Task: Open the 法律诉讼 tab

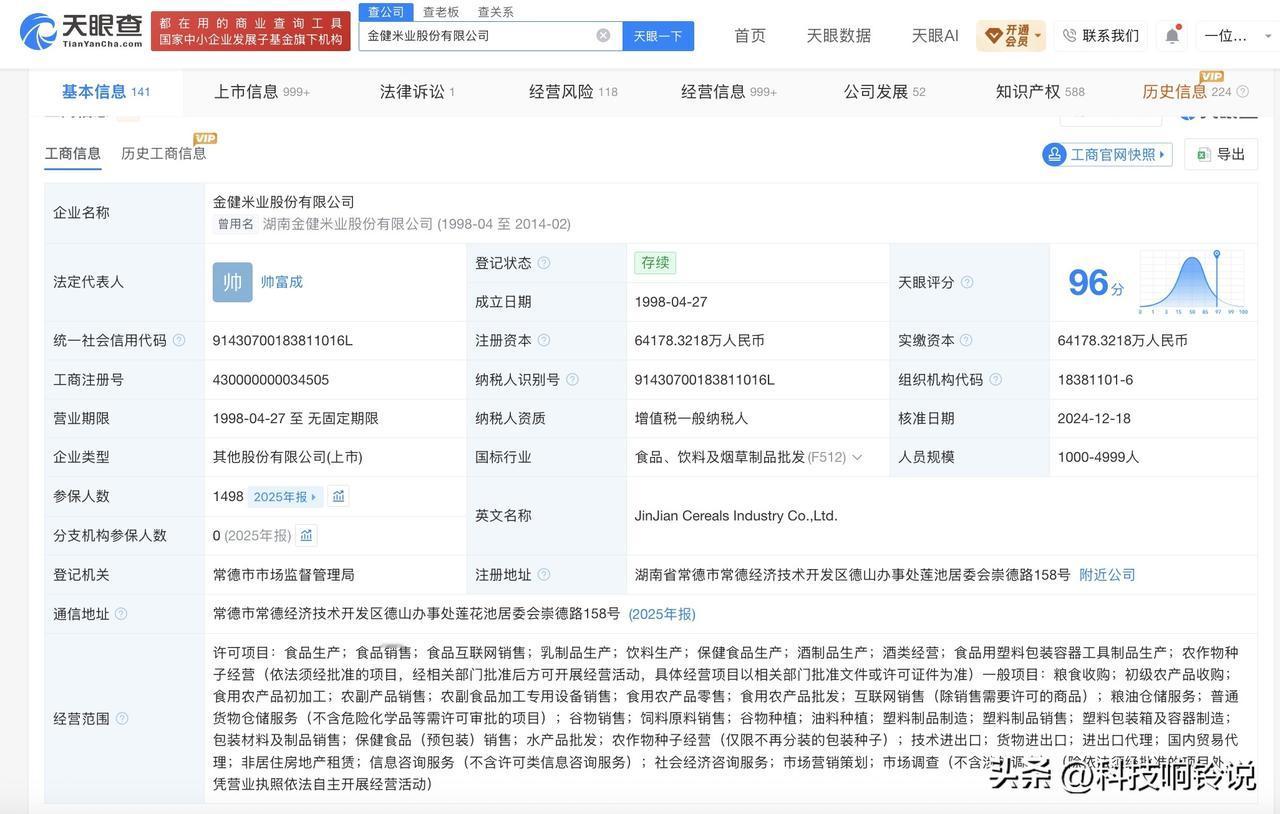Action: point(417,92)
